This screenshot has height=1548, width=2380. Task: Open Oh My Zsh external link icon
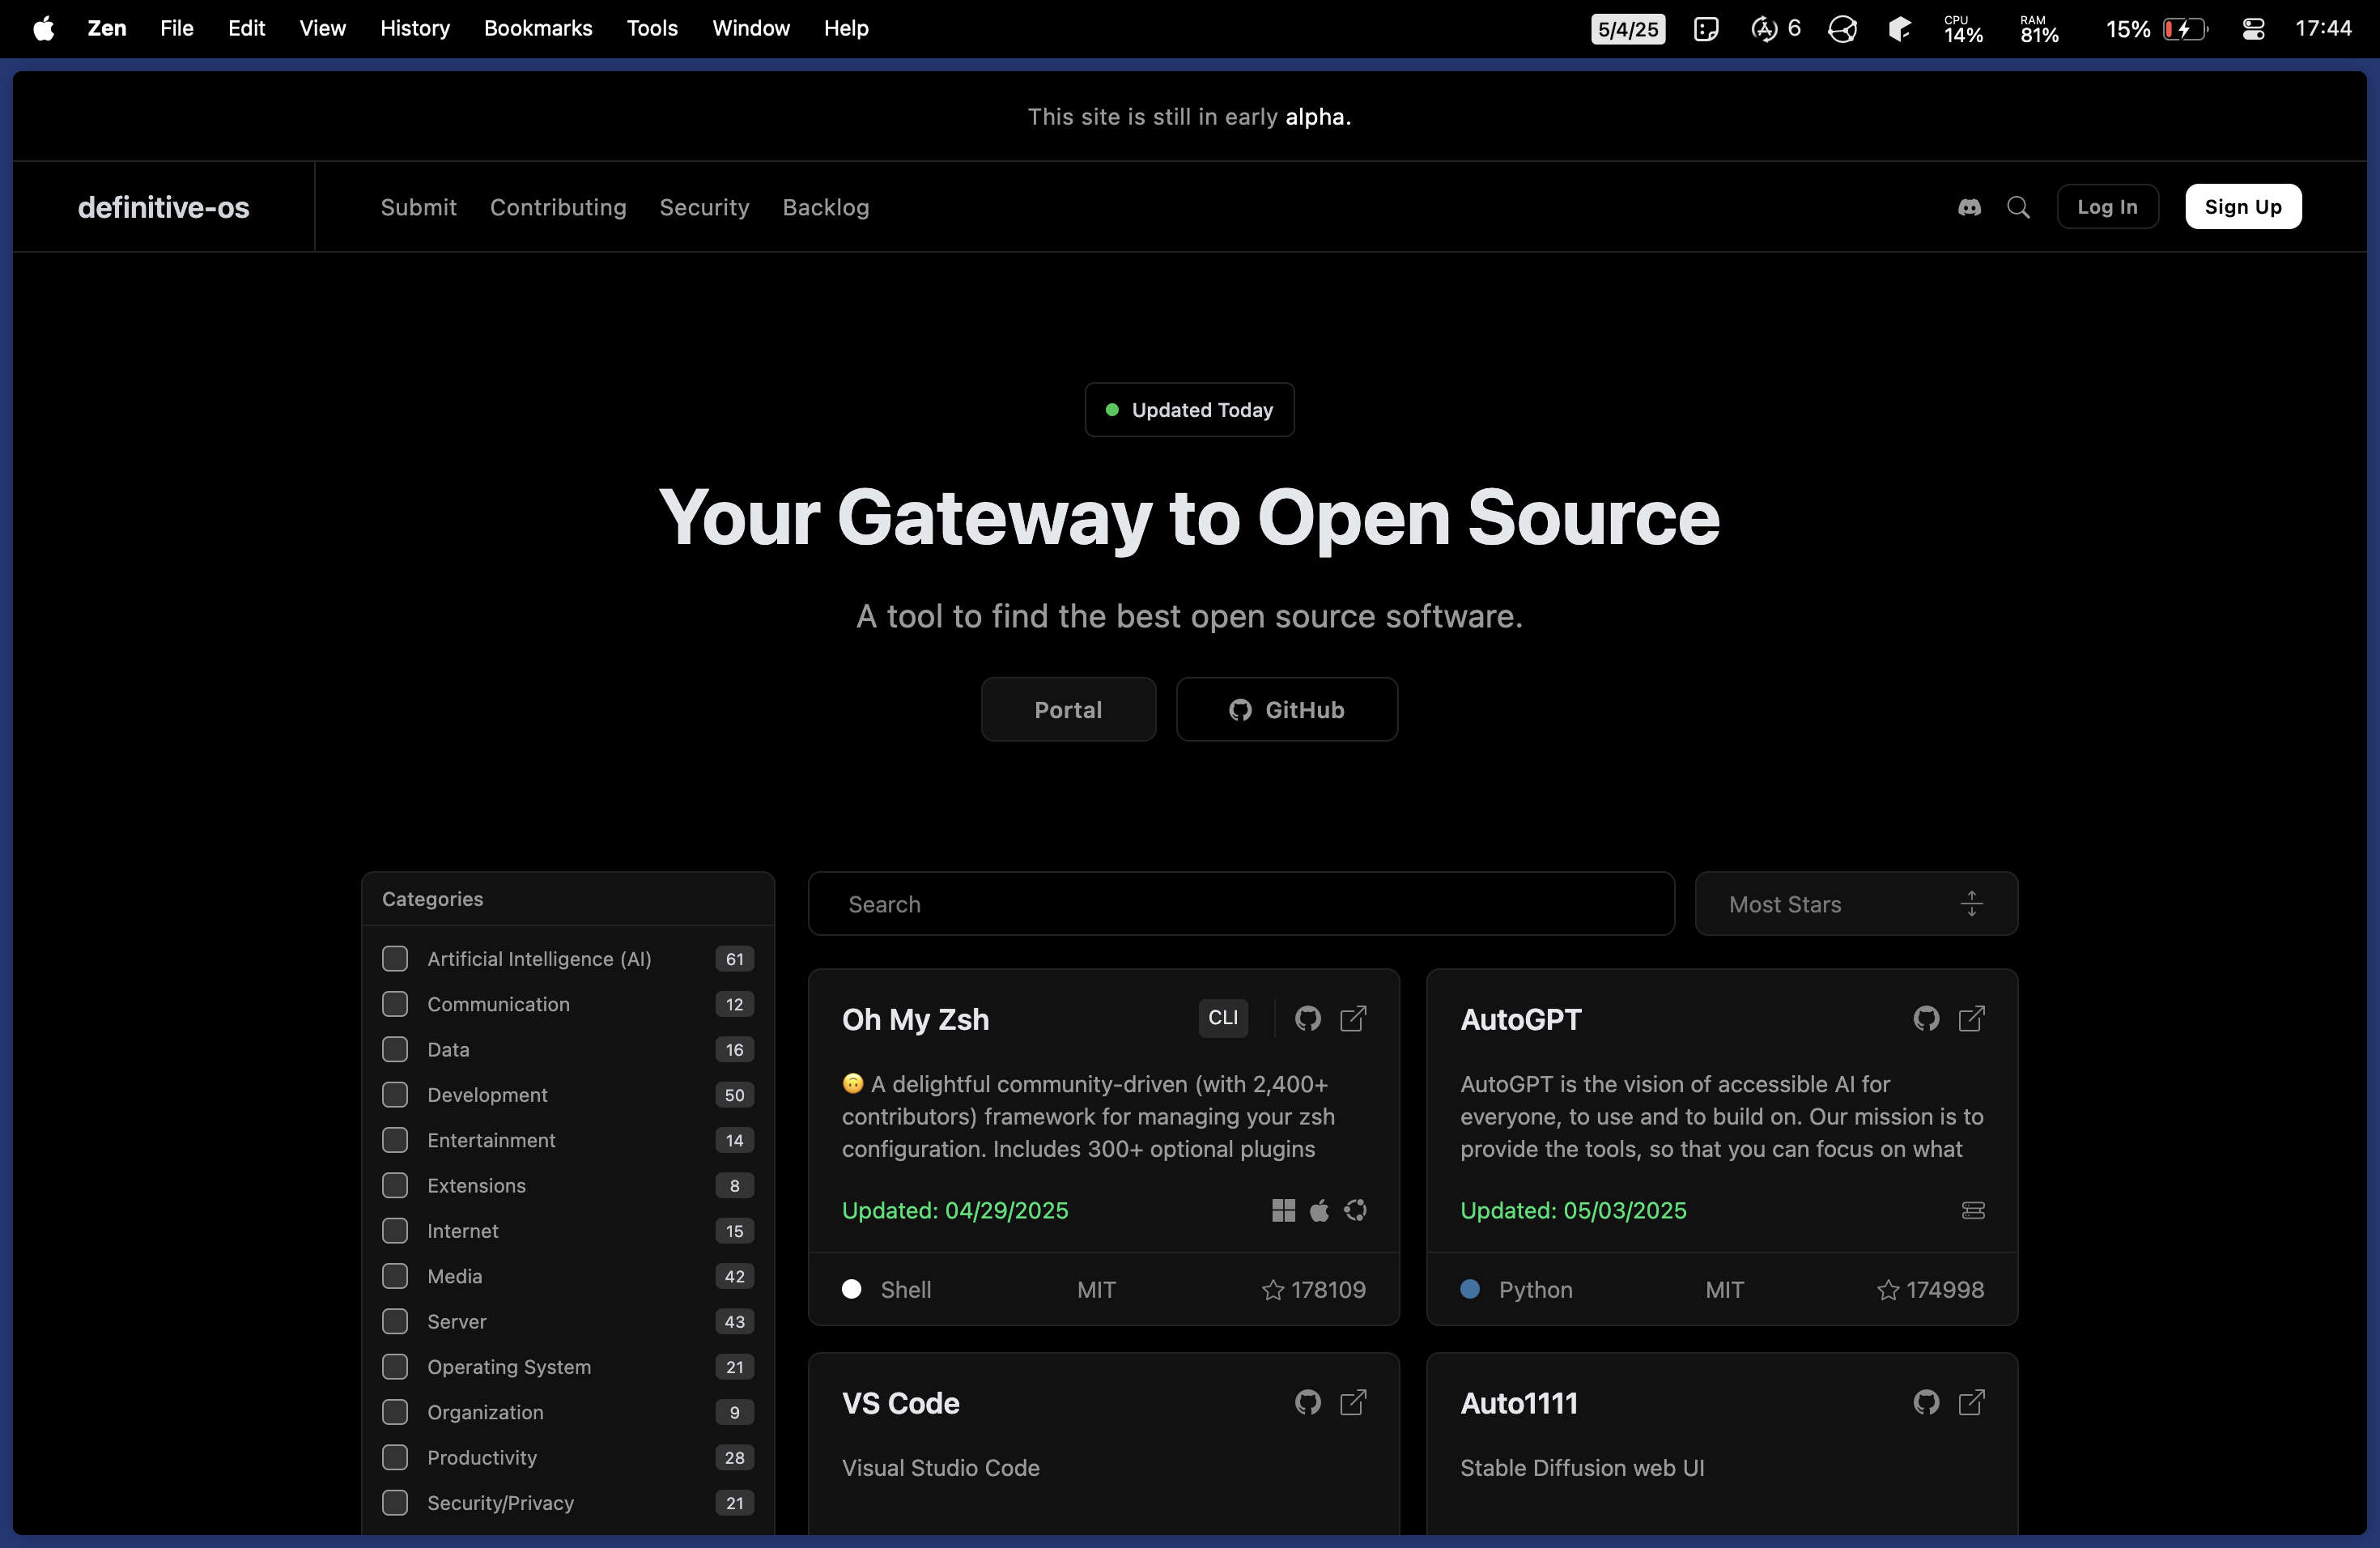[1353, 1018]
